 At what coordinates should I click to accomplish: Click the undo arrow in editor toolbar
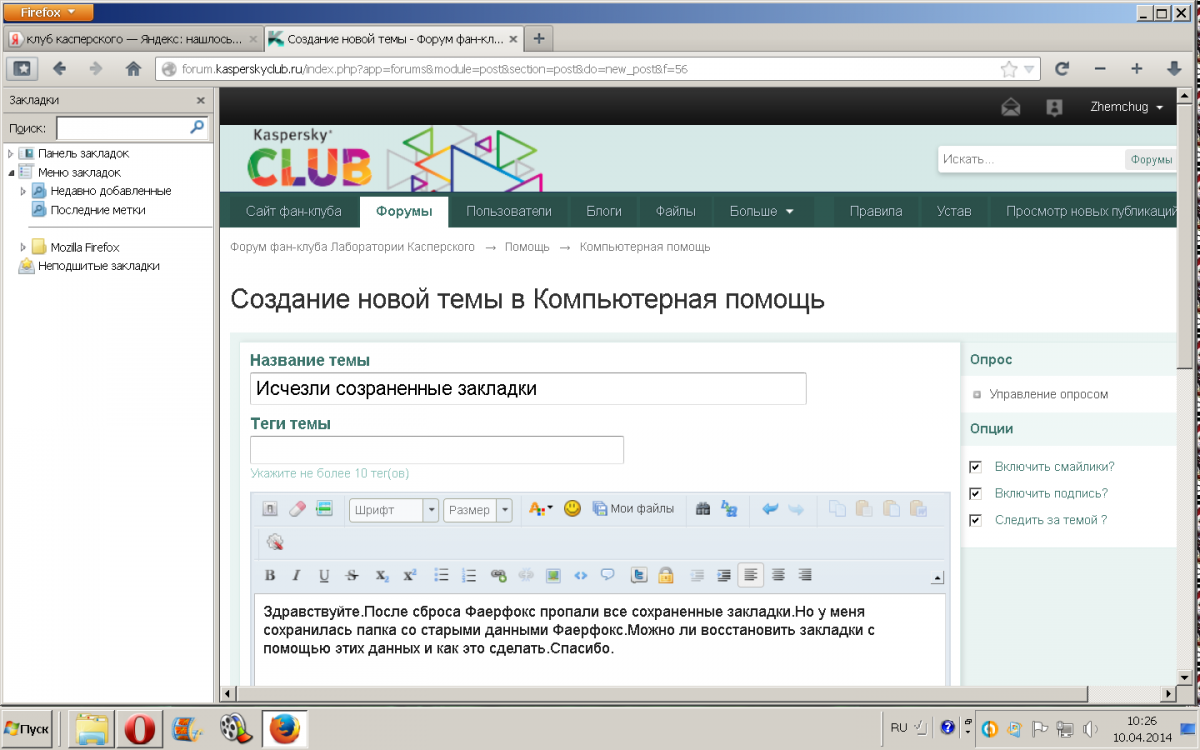click(x=770, y=509)
